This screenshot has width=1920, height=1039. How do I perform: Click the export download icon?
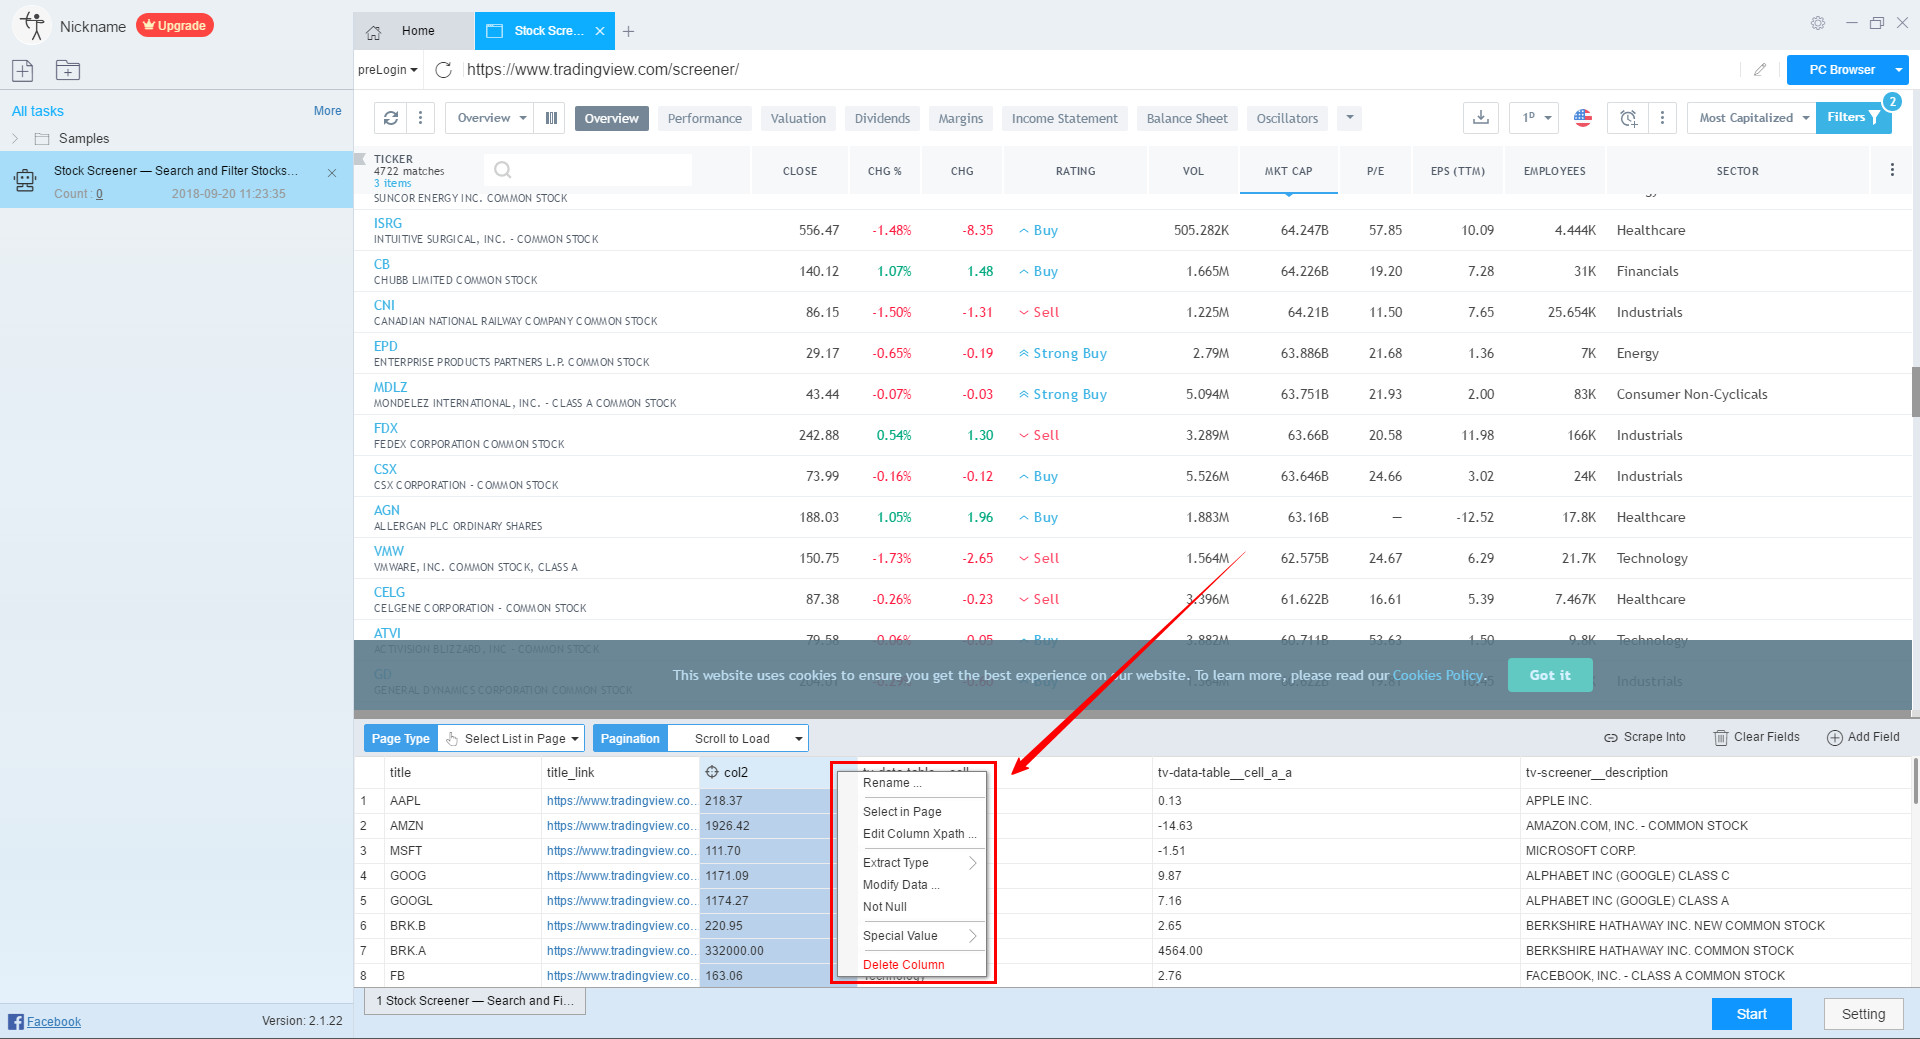pyautogui.click(x=1481, y=118)
